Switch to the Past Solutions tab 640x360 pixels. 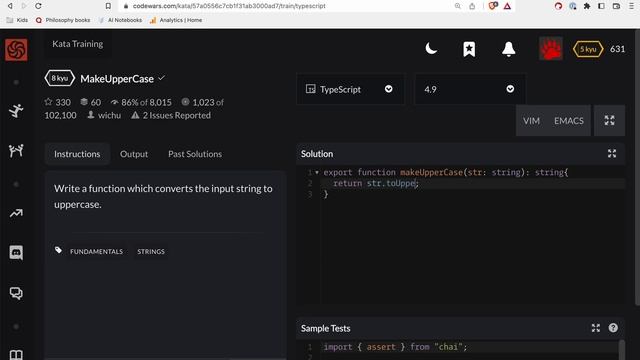[195, 154]
